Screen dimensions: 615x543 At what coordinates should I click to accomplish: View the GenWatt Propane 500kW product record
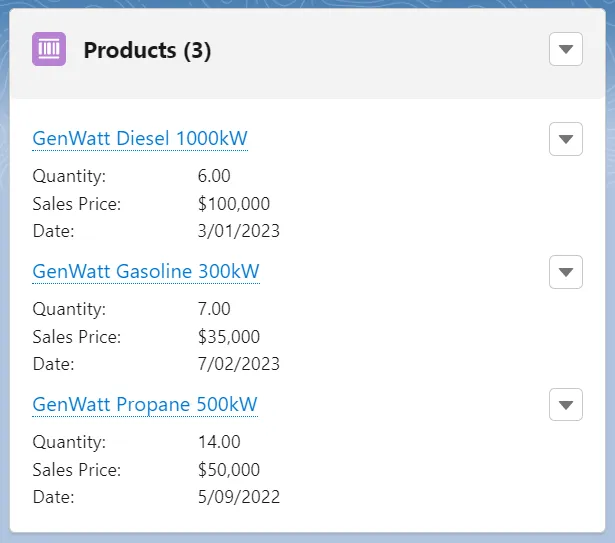point(145,405)
